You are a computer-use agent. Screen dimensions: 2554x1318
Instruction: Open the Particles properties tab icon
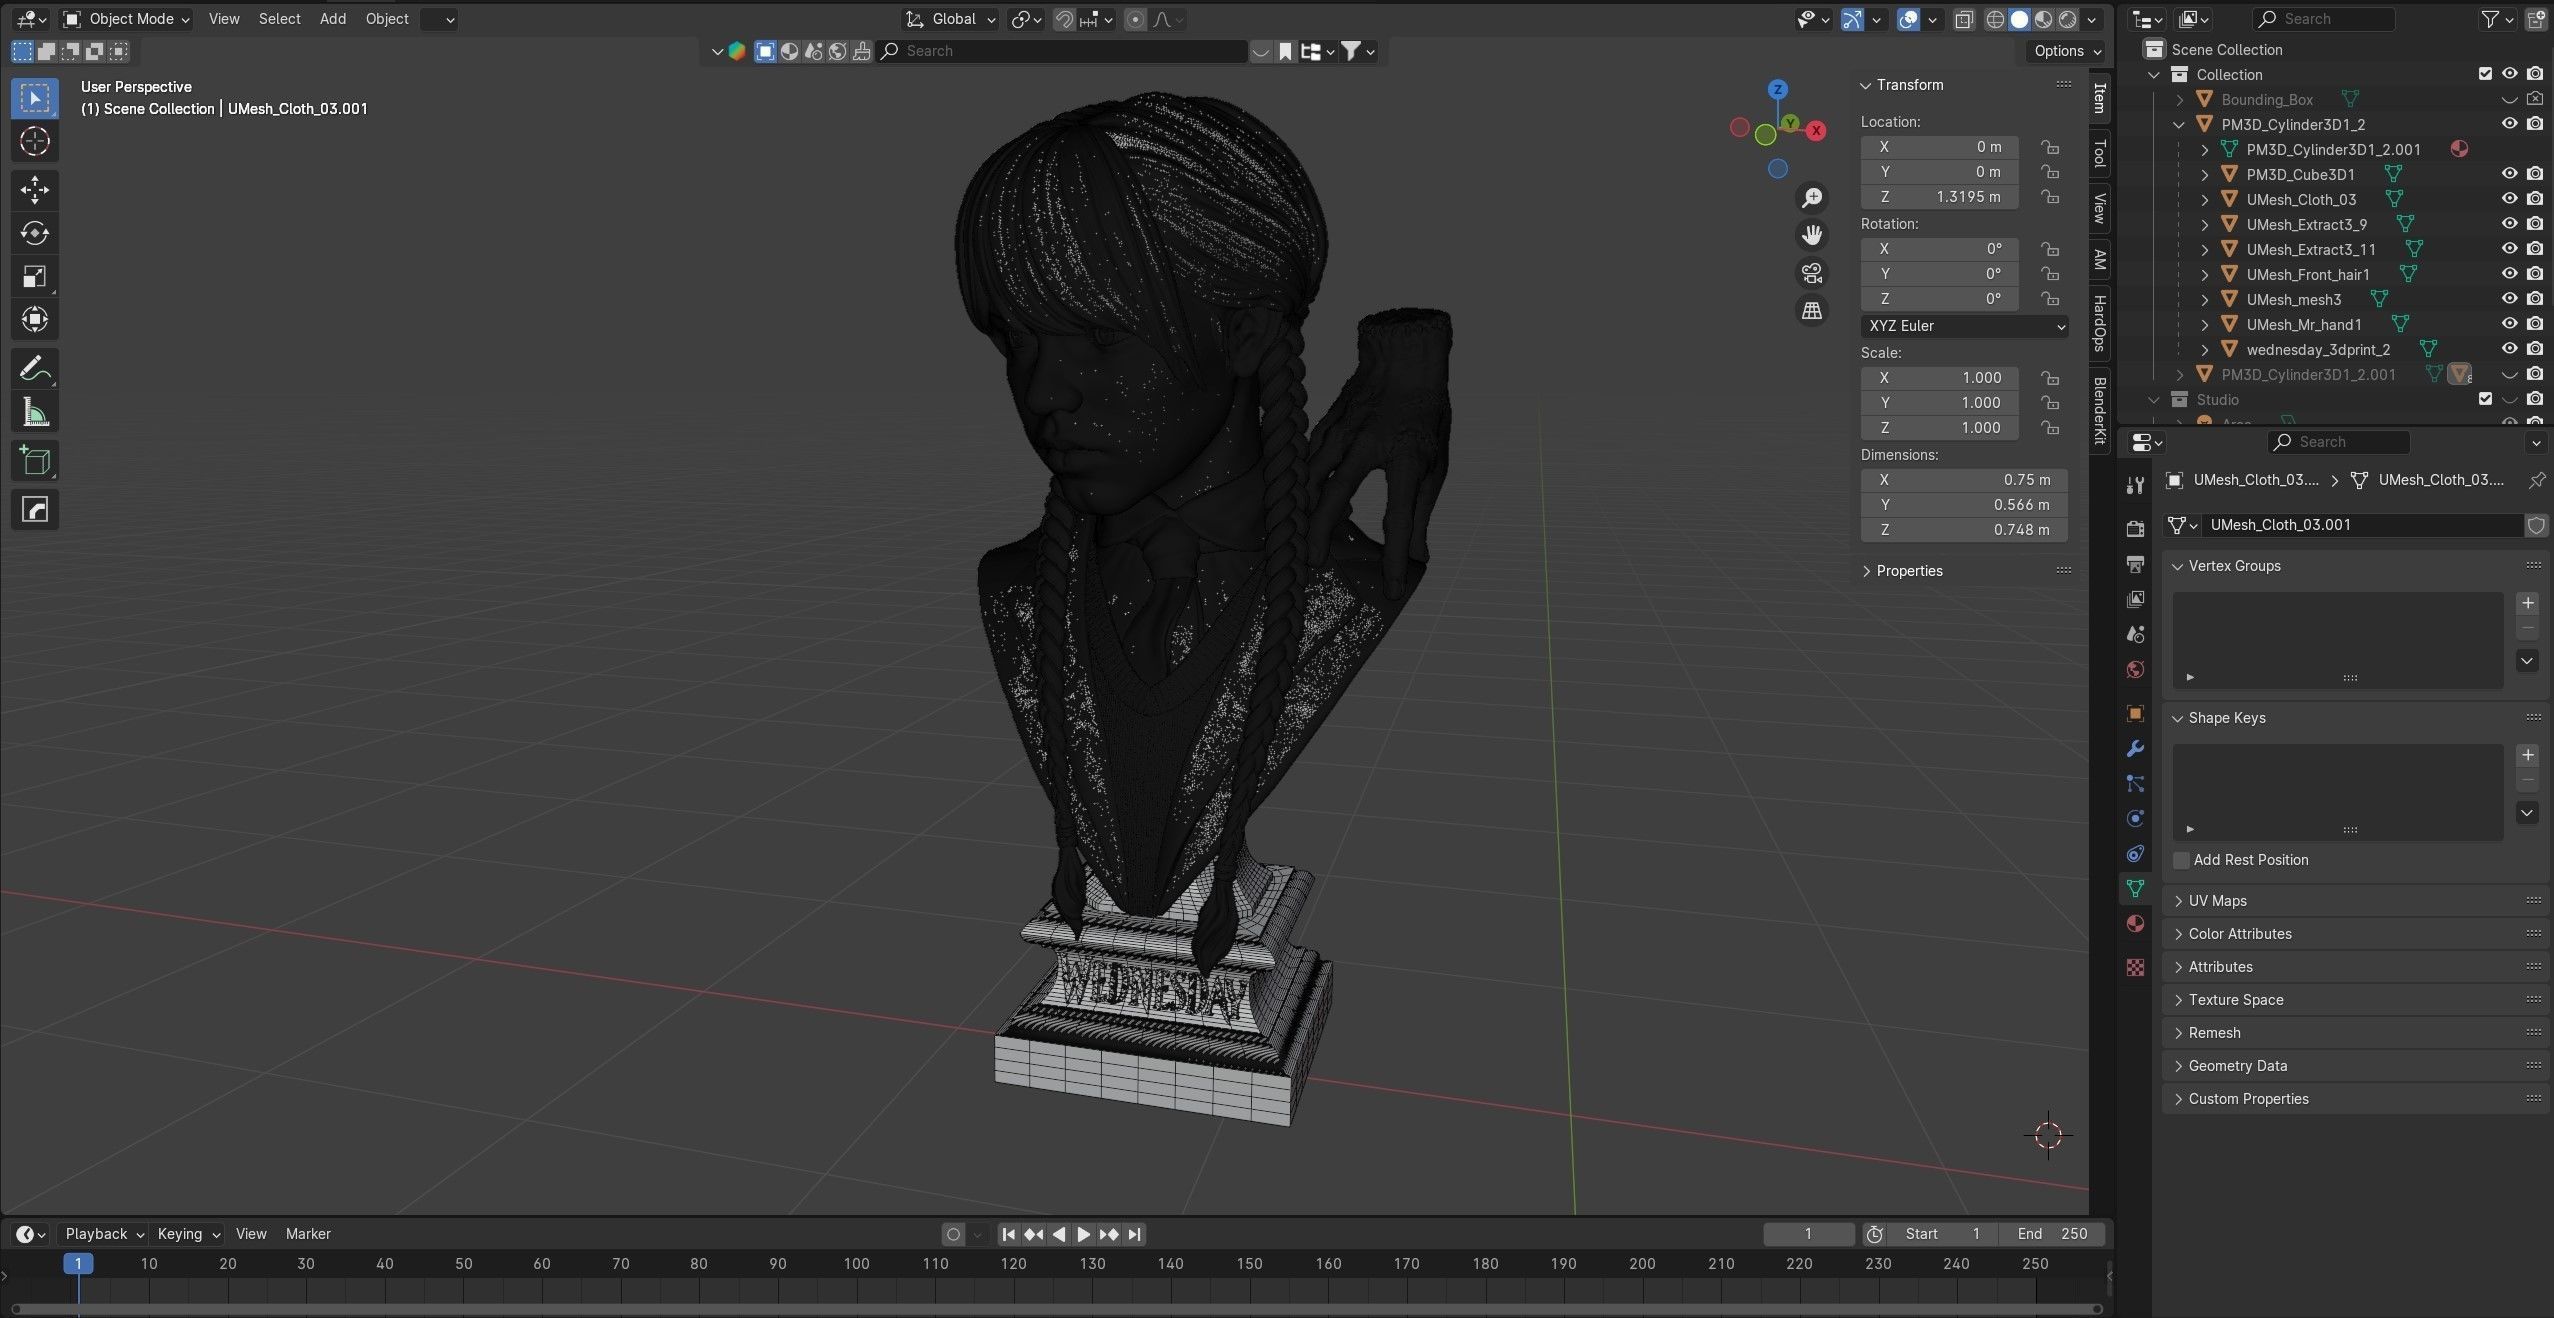coord(2135,784)
